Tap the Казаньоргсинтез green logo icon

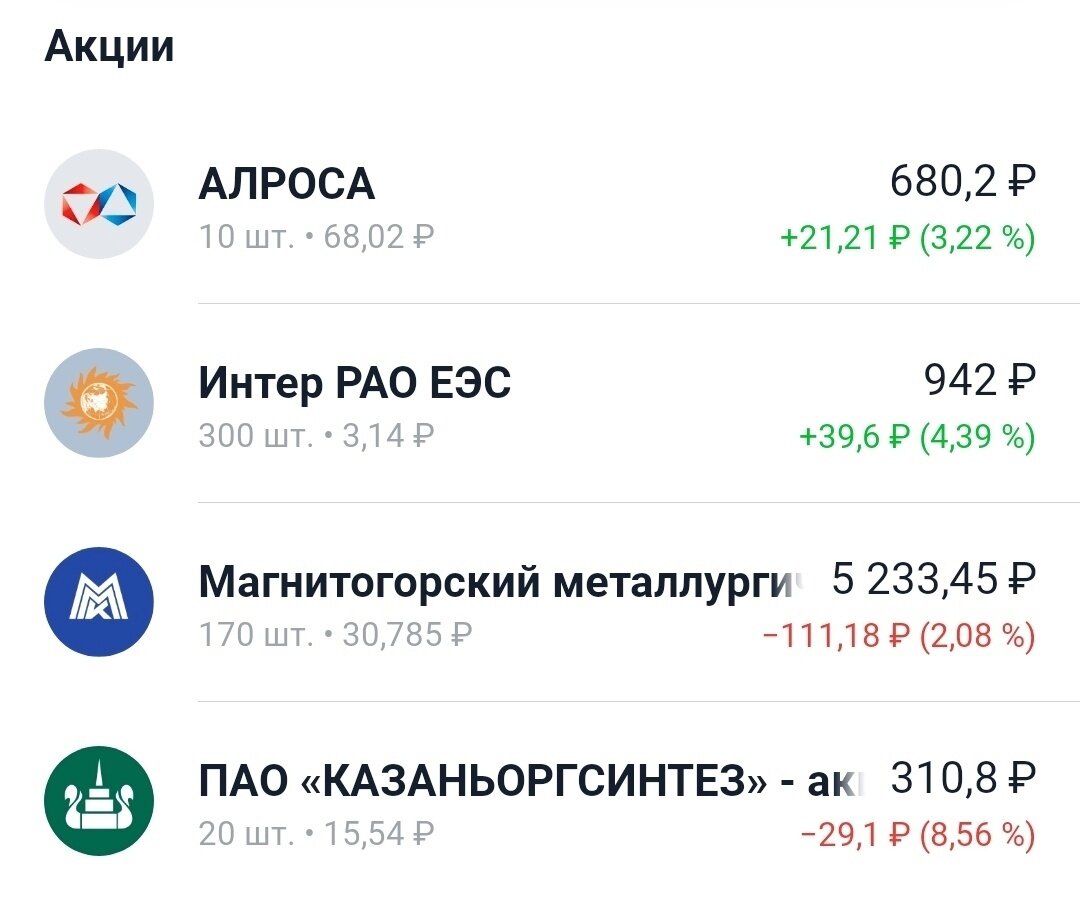(99, 800)
